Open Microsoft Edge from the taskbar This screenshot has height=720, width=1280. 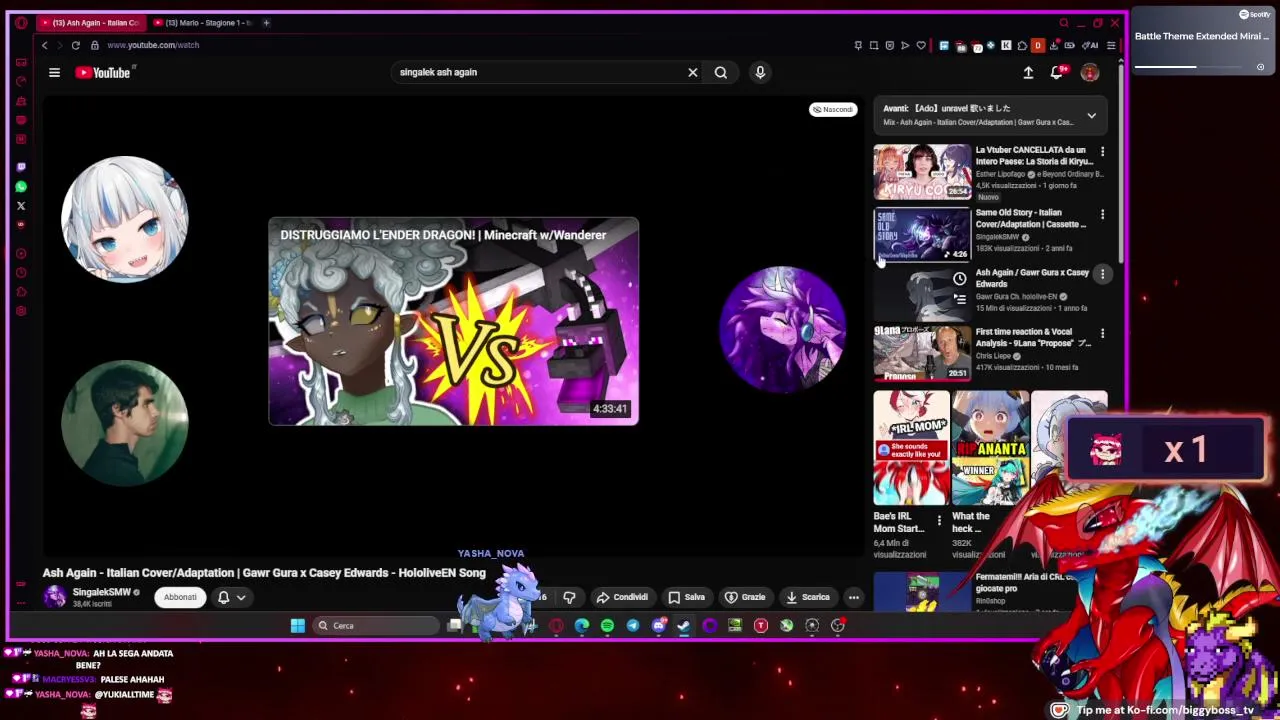(x=581, y=626)
